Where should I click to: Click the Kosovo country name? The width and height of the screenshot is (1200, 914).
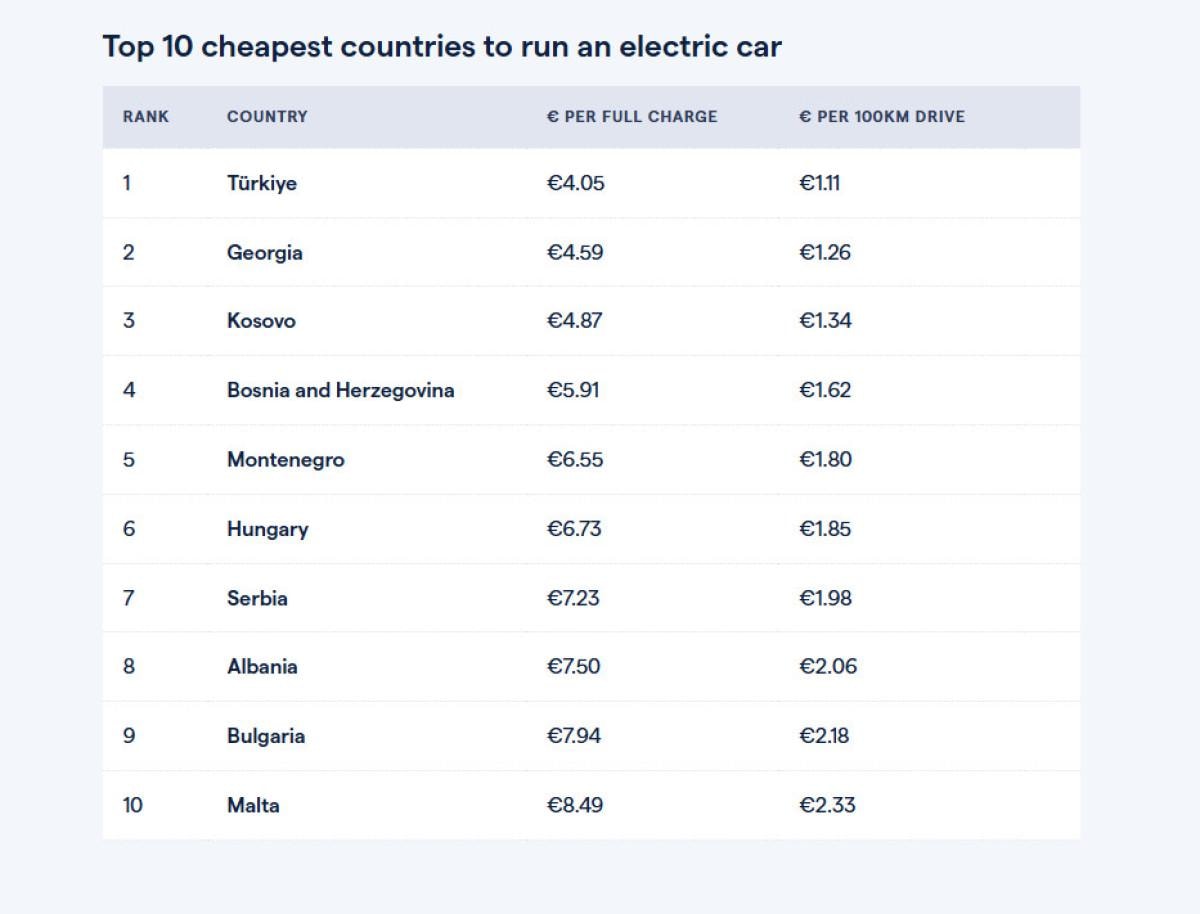point(261,322)
